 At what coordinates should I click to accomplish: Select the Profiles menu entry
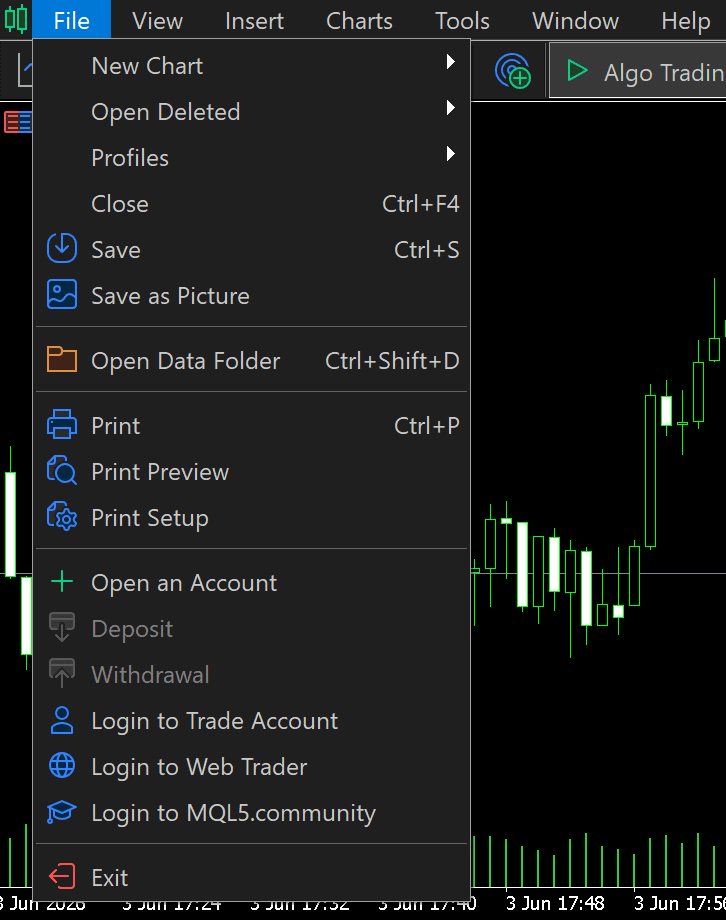[252, 157]
